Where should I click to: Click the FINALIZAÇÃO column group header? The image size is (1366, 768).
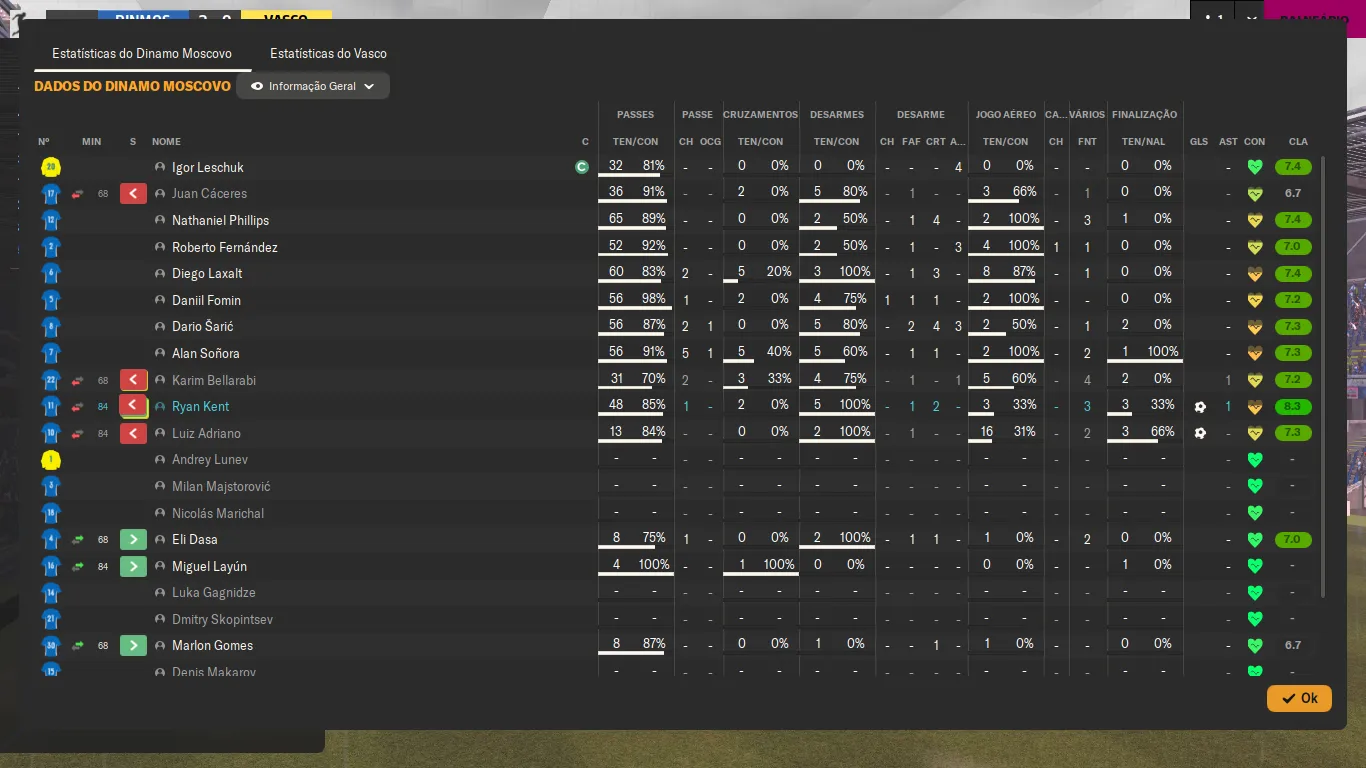click(1144, 115)
